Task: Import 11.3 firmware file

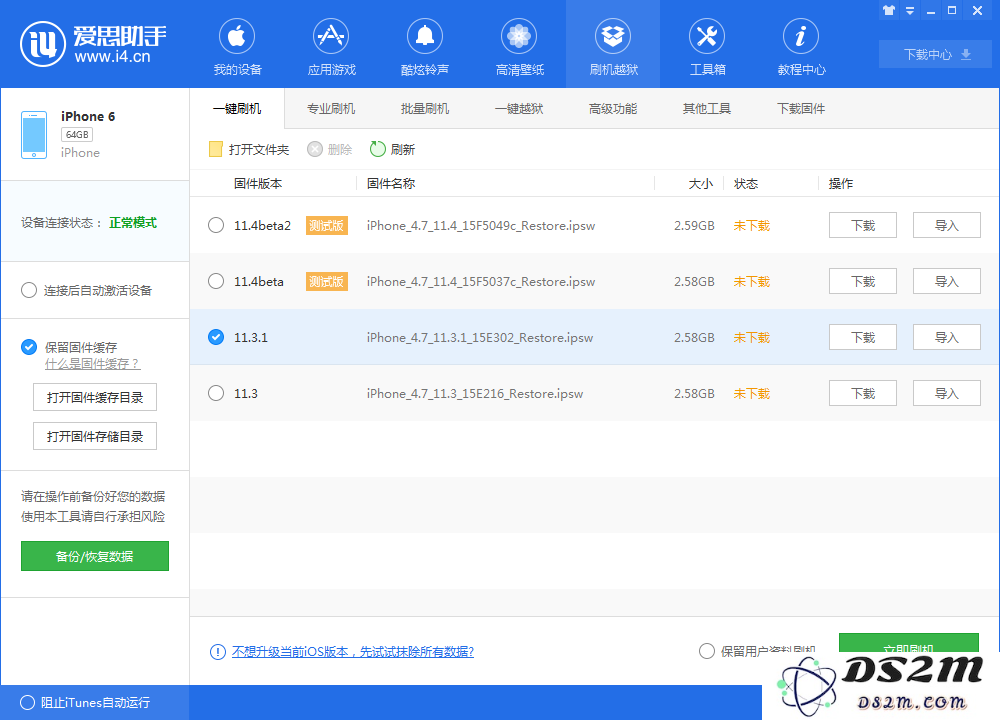Action: tap(946, 393)
